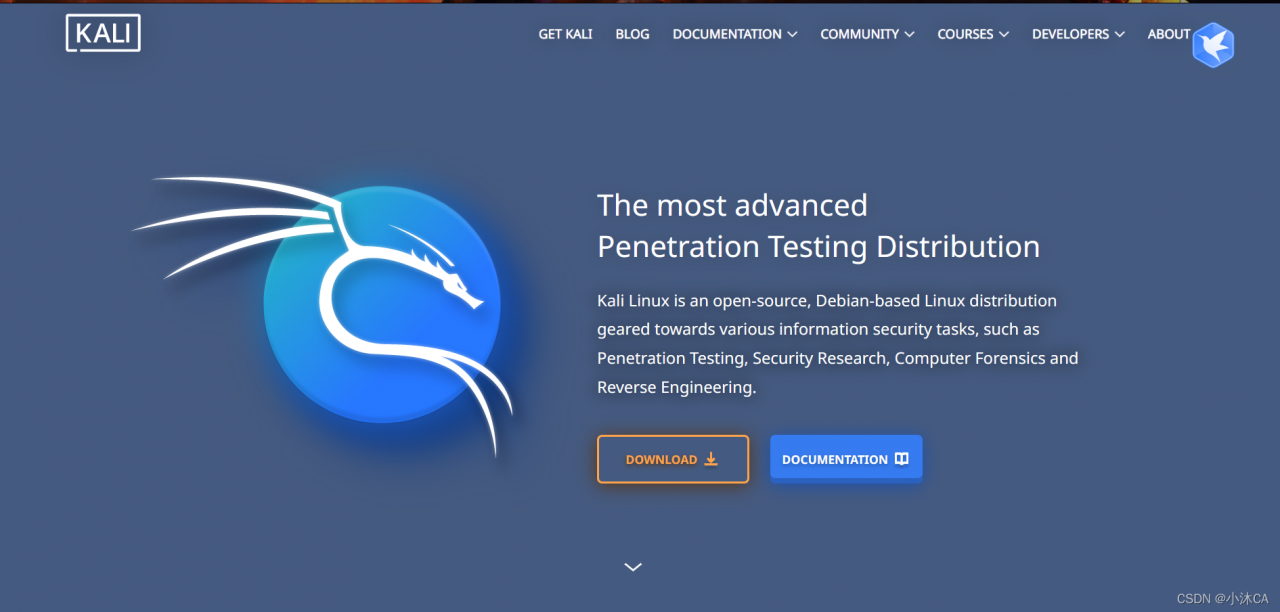Expand the DOCUMENTATION nav menu

(735, 34)
